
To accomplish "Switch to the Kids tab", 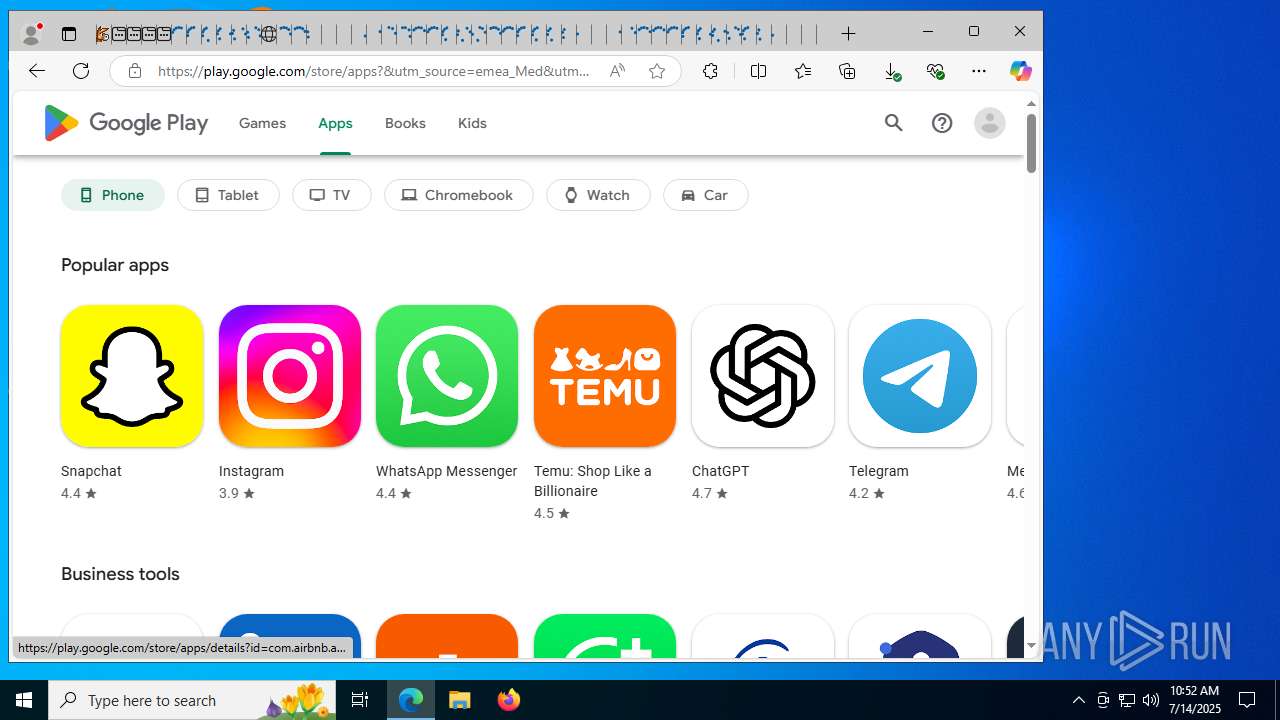I will click(472, 123).
